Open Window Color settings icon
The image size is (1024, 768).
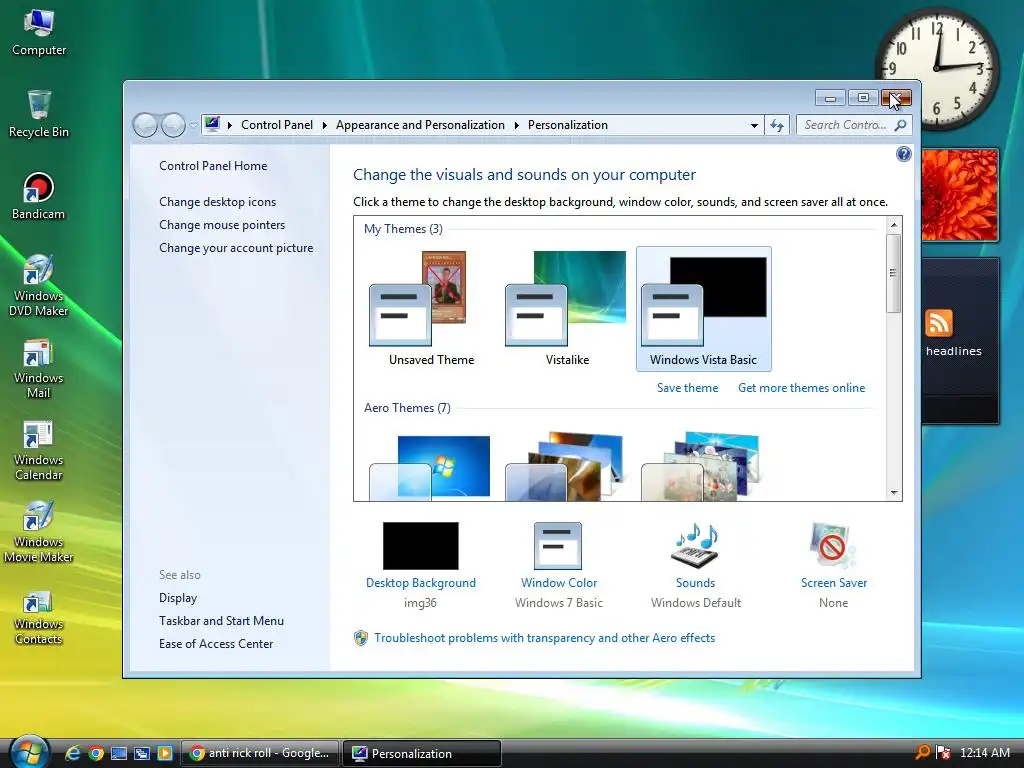pyautogui.click(x=558, y=546)
